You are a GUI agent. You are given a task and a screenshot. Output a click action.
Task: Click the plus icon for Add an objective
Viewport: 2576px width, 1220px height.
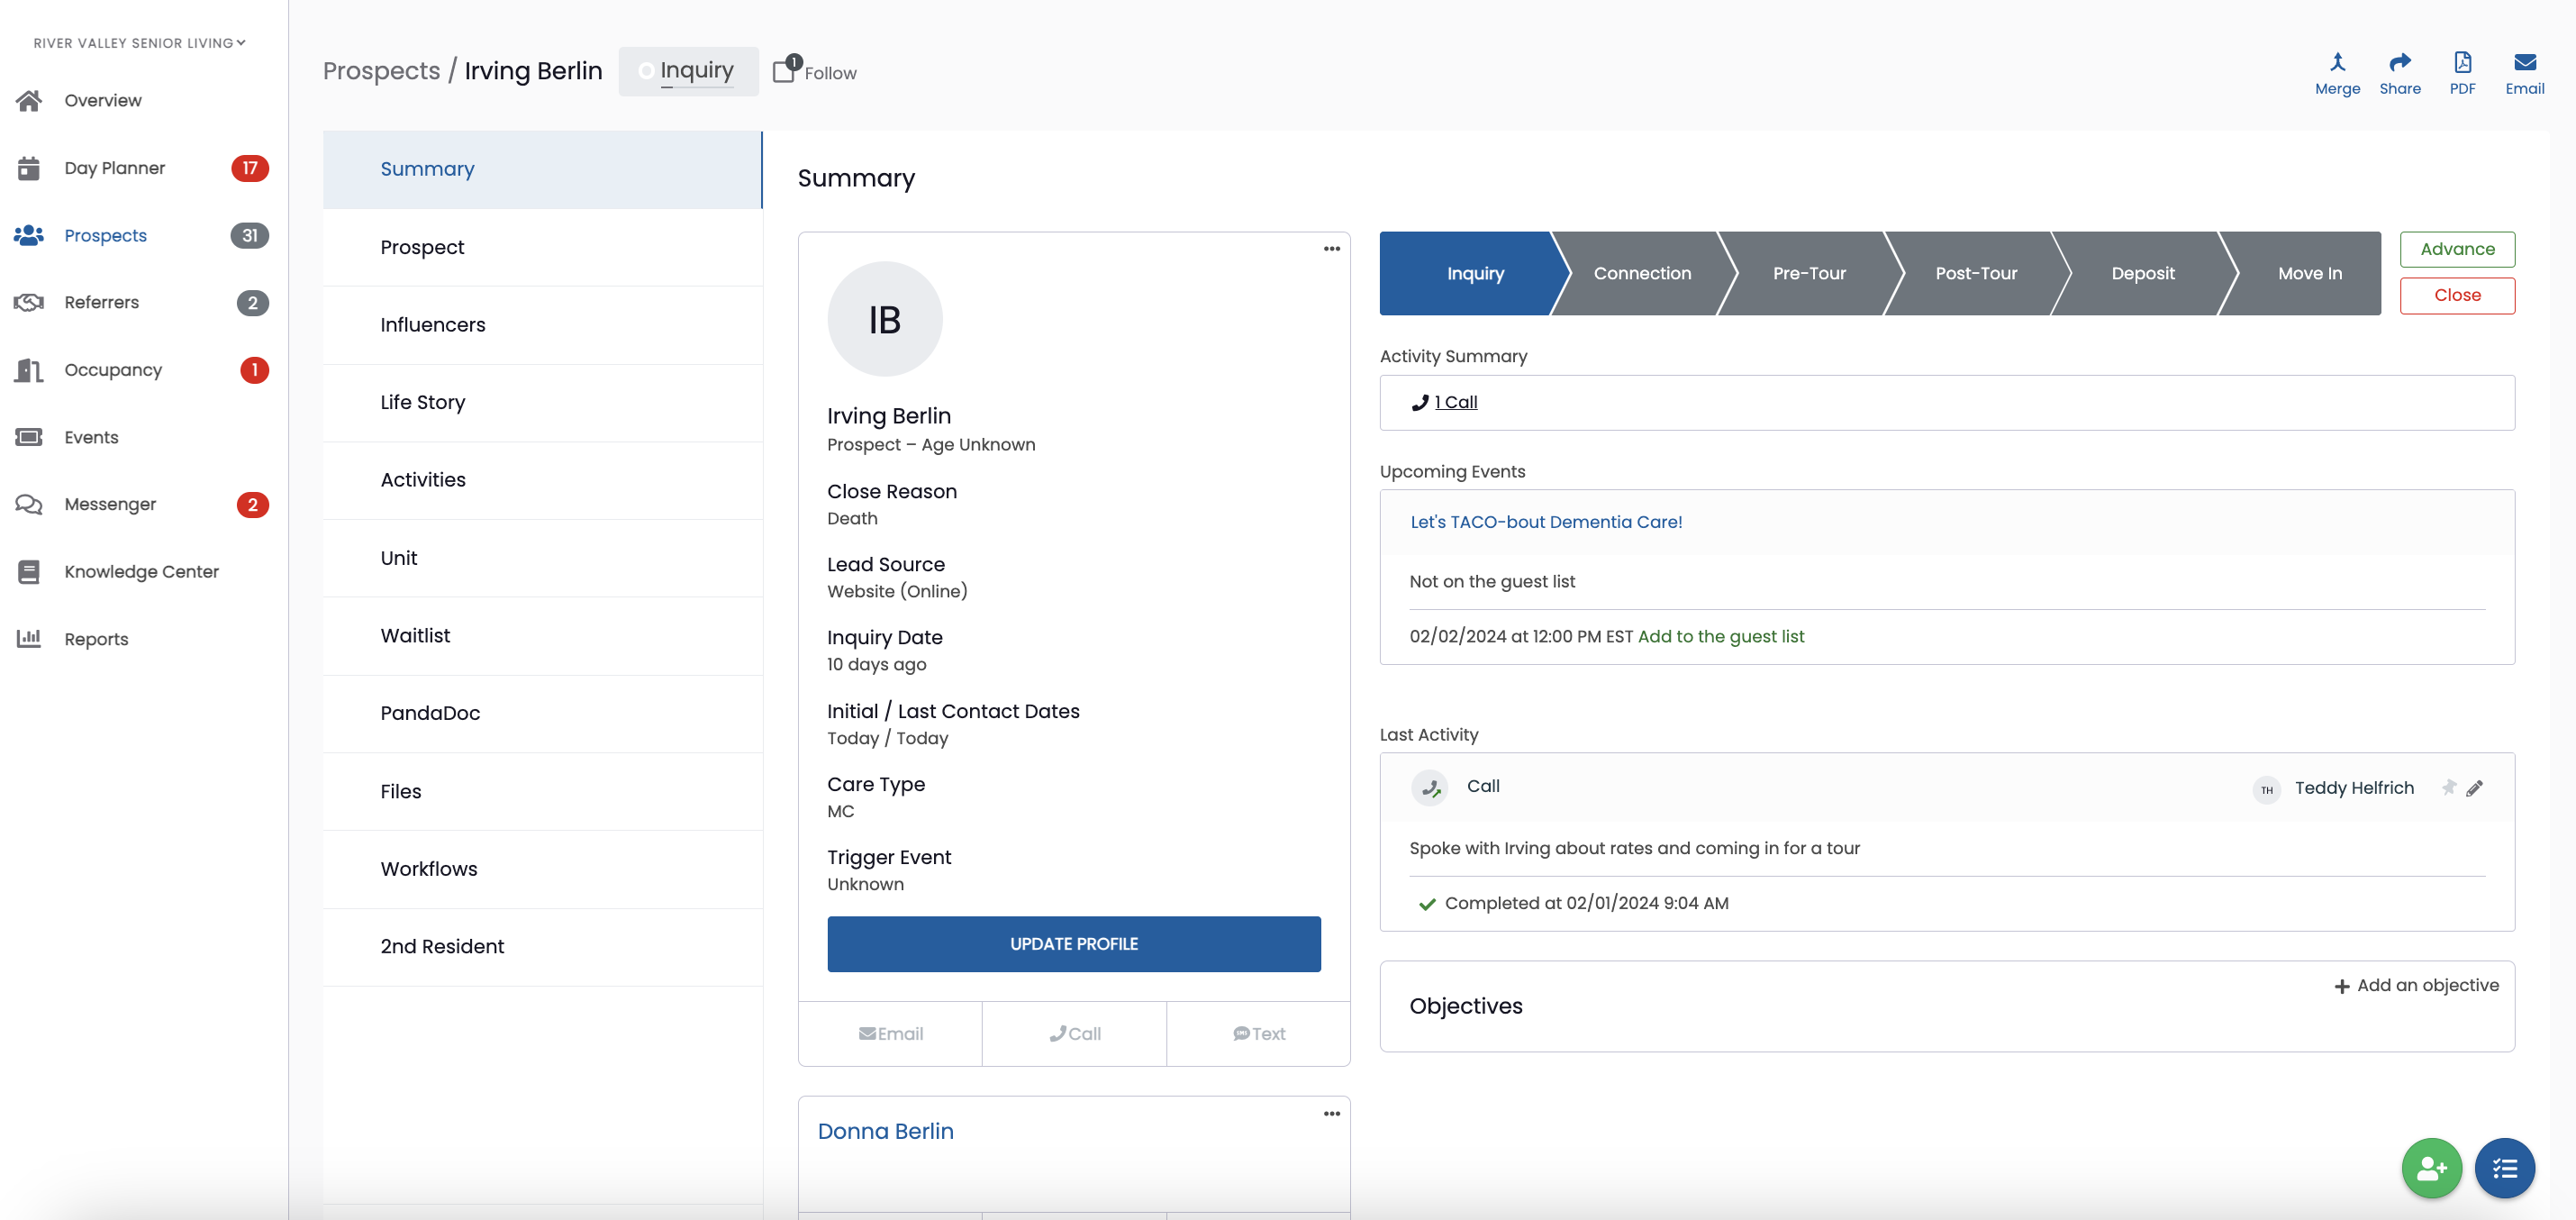coord(2341,987)
